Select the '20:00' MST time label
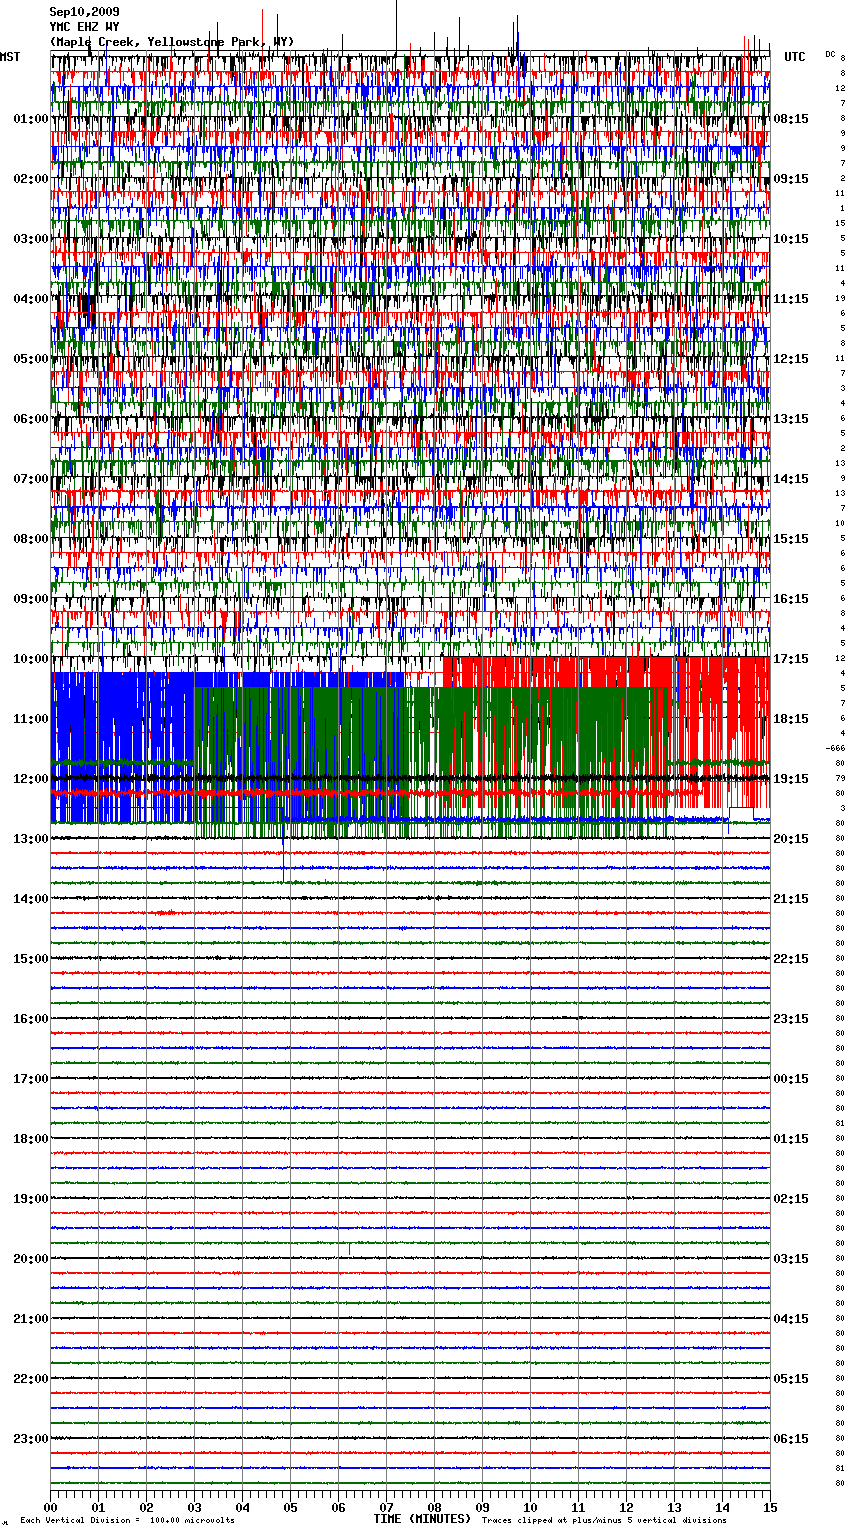 [x=31, y=1259]
